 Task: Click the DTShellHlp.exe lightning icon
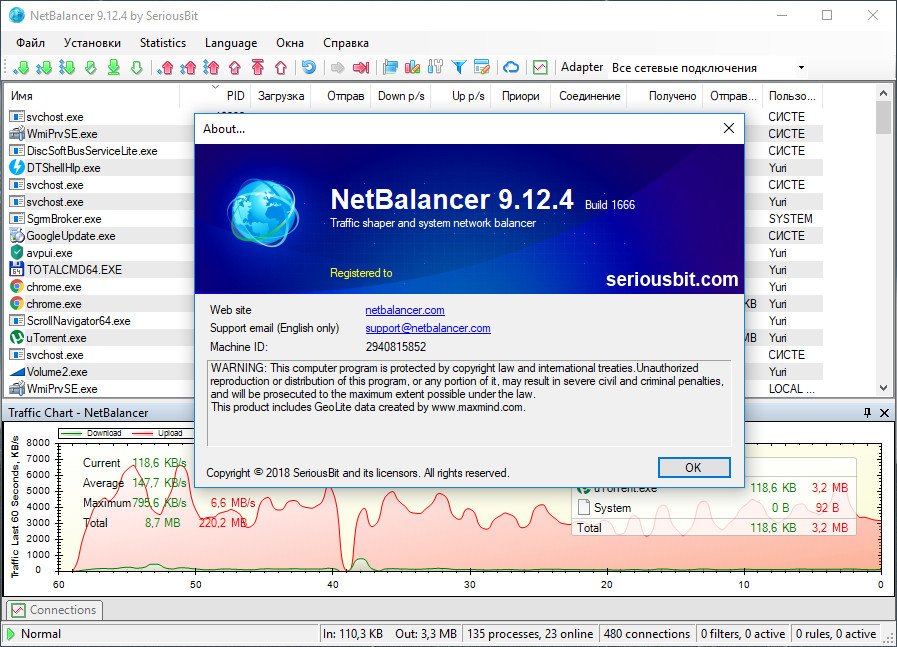click(17, 167)
